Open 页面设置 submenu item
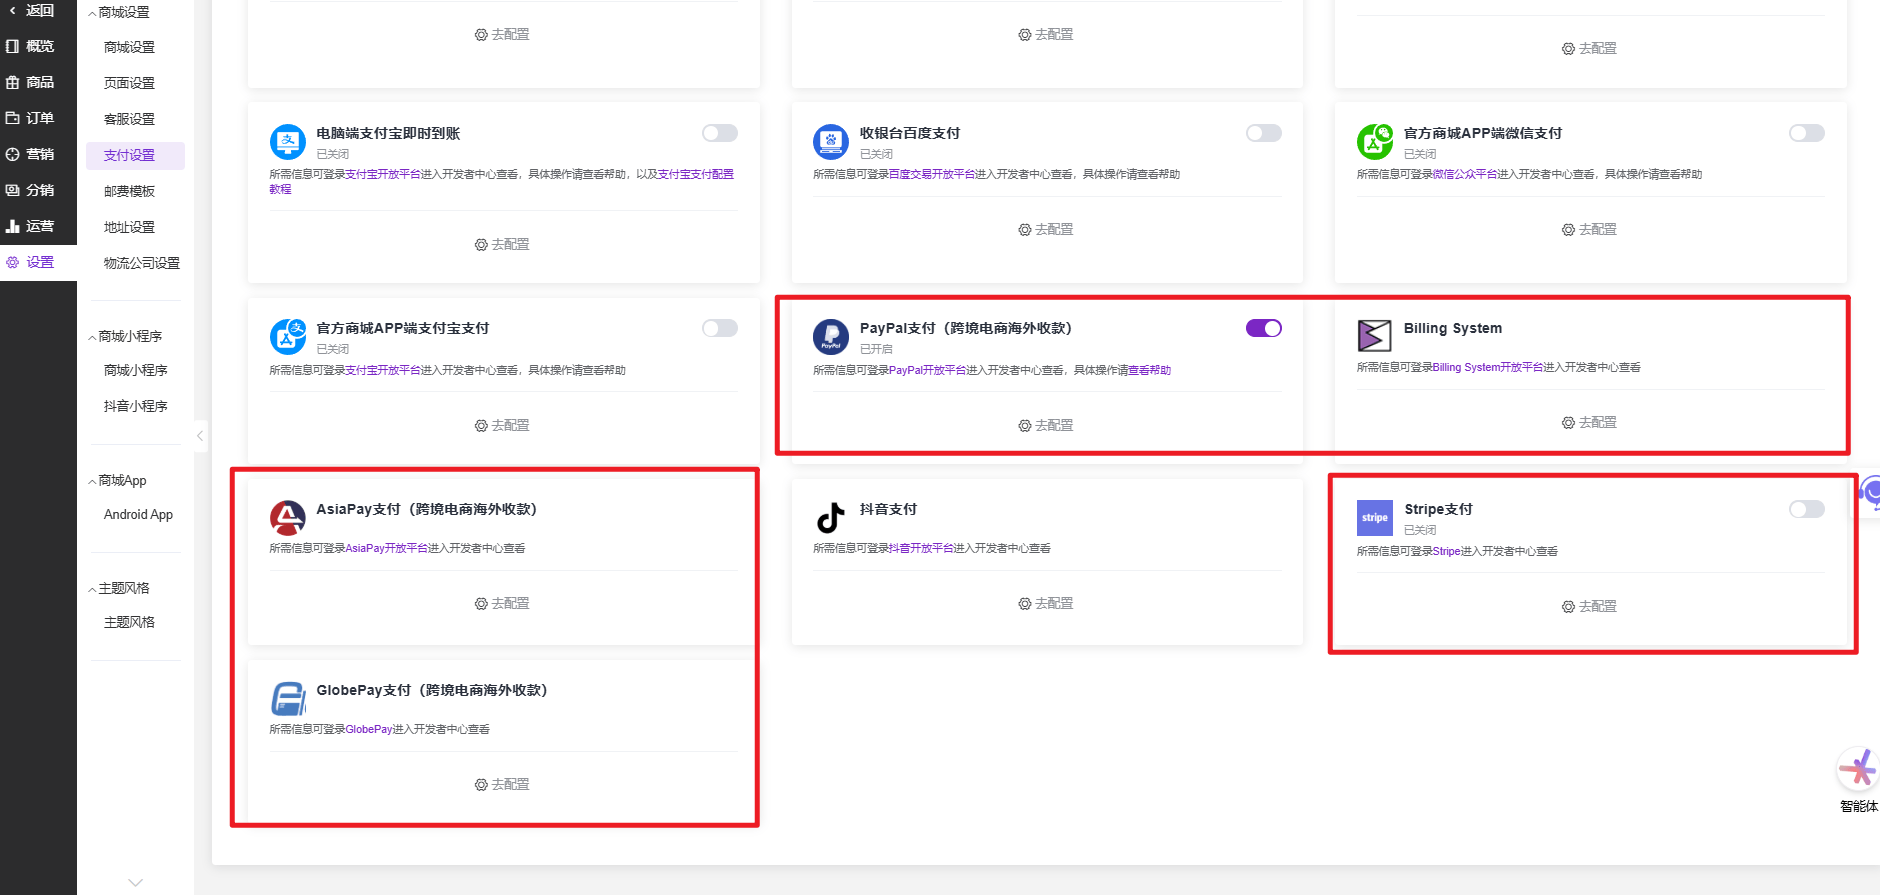 (x=129, y=83)
